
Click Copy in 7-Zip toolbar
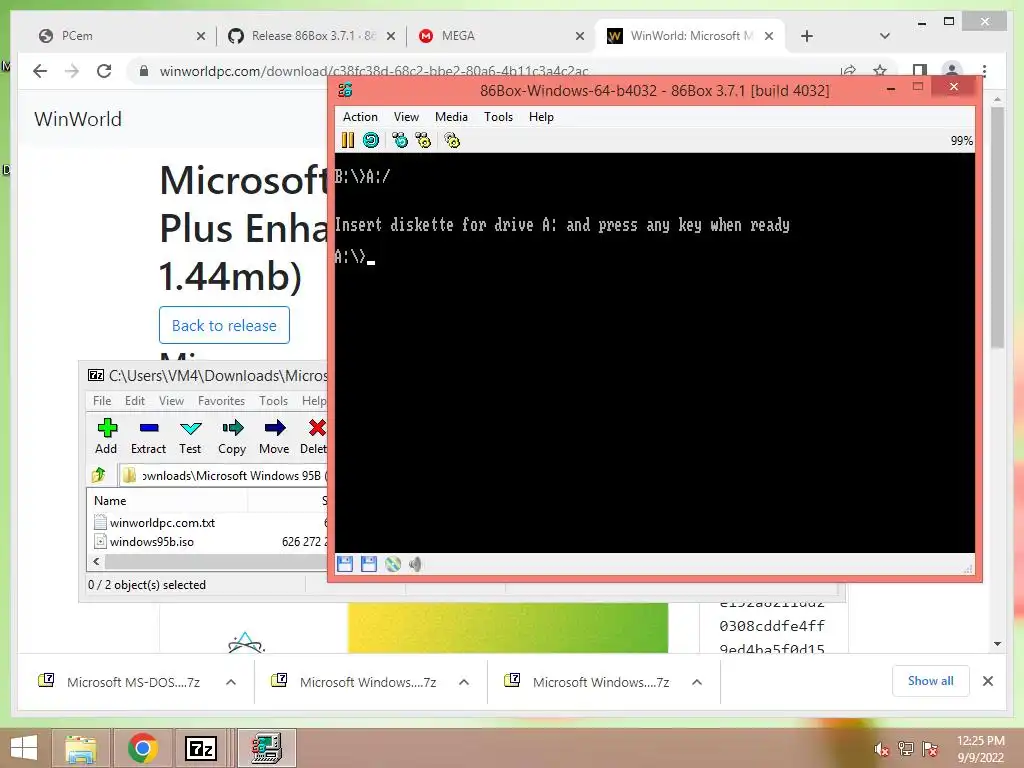point(232,436)
